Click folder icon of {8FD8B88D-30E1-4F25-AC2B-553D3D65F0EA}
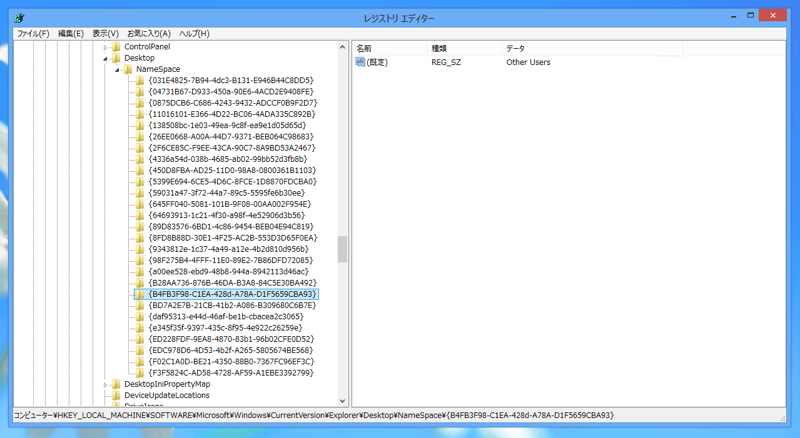800x438 pixels. click(140, 238)
